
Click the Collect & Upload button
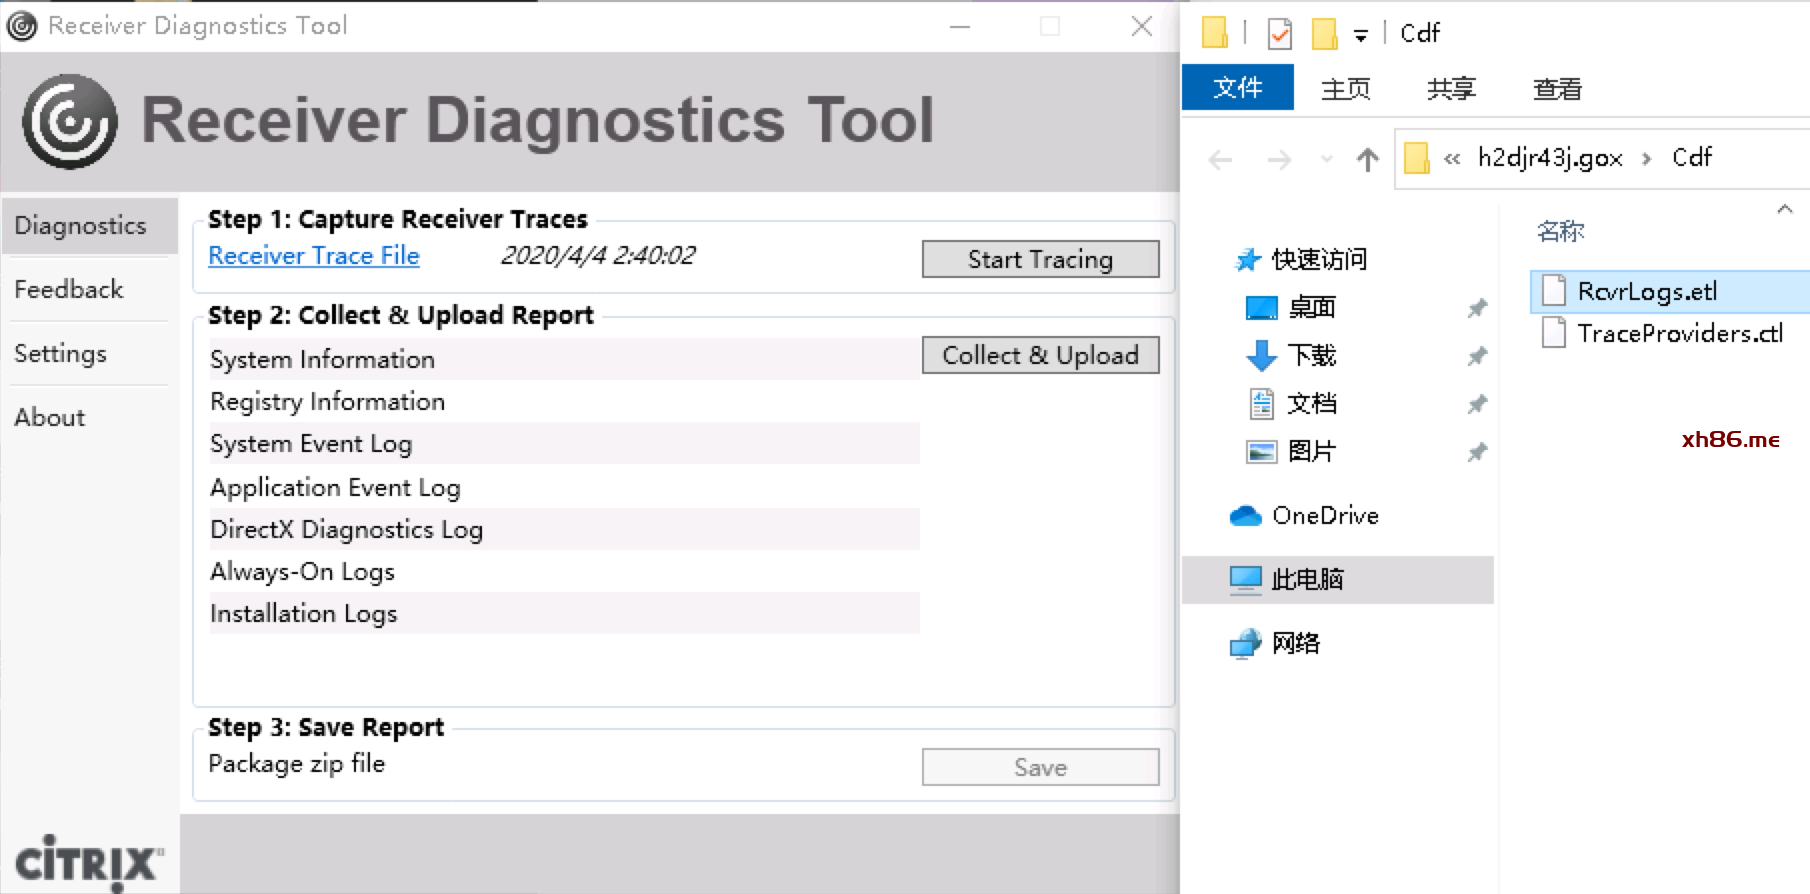(x=1040, y=355)
